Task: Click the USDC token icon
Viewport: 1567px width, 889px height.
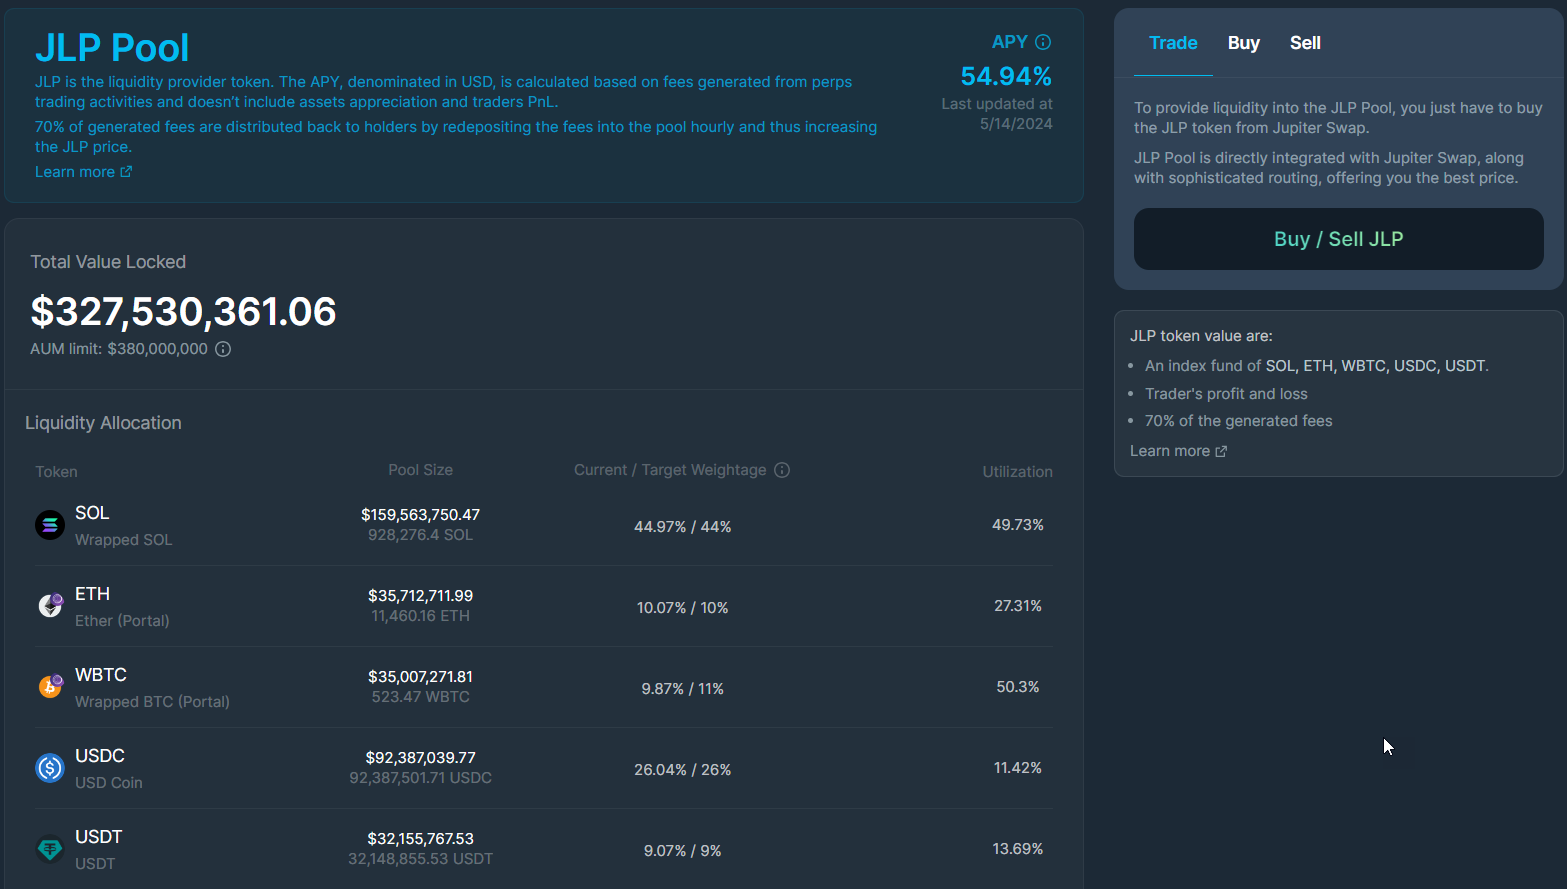Action: click(x=50, y=768)
